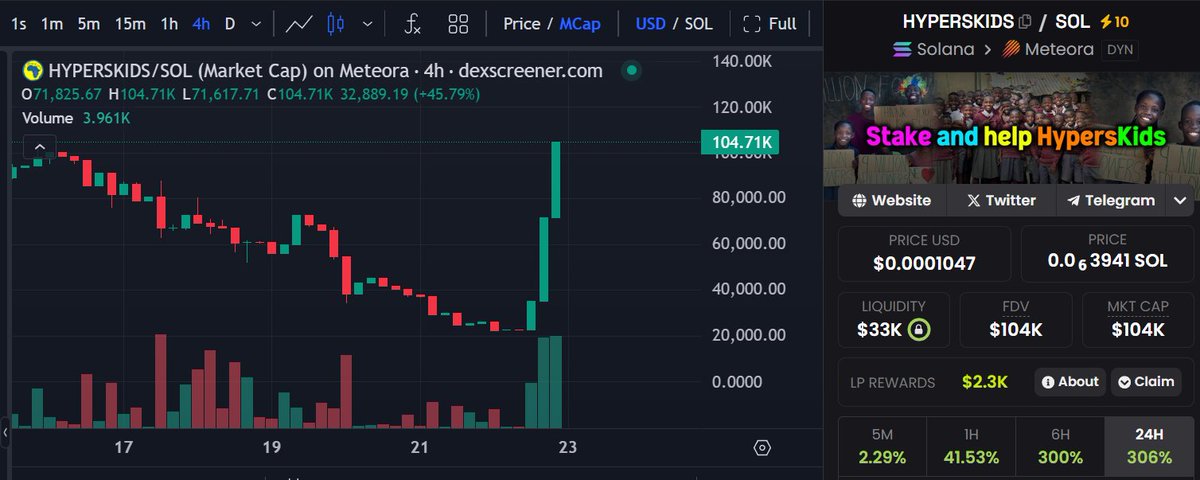Switch to the daily D timeframe
This screenshot has width=1200, height=480.
(x=230, y=23)
